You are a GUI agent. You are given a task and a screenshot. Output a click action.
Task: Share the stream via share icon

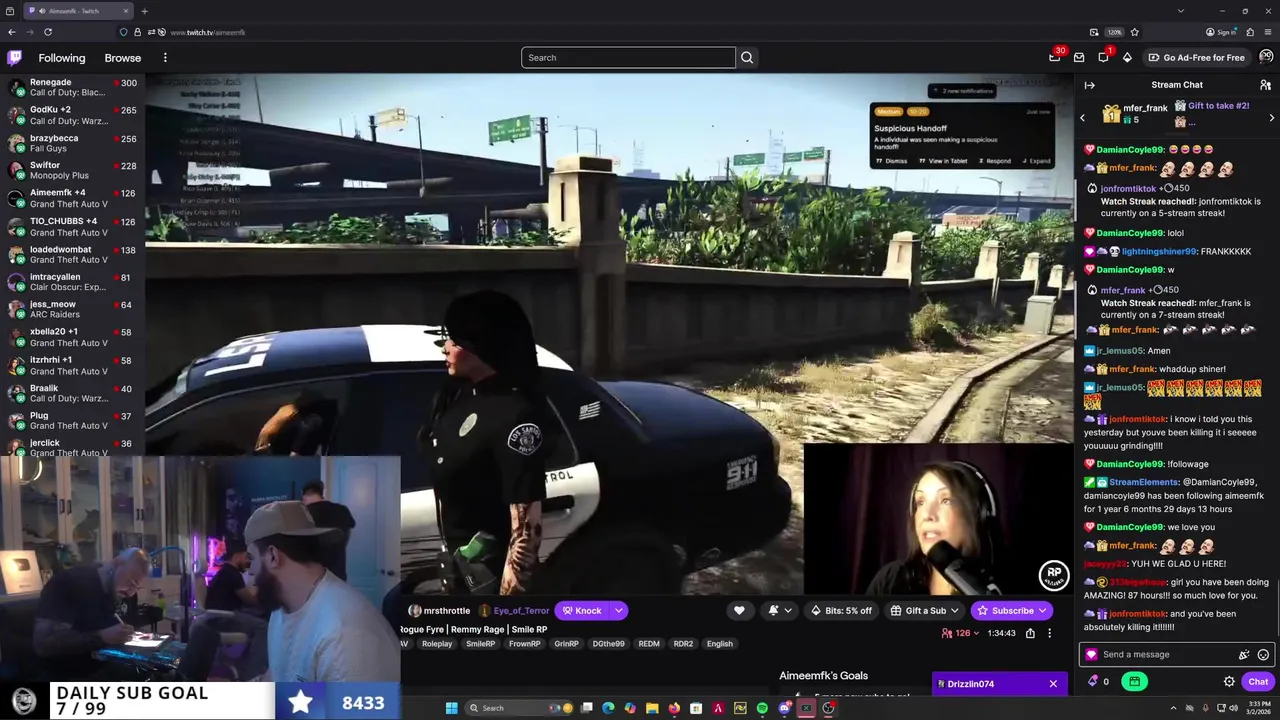click(x=1030, y=633)
